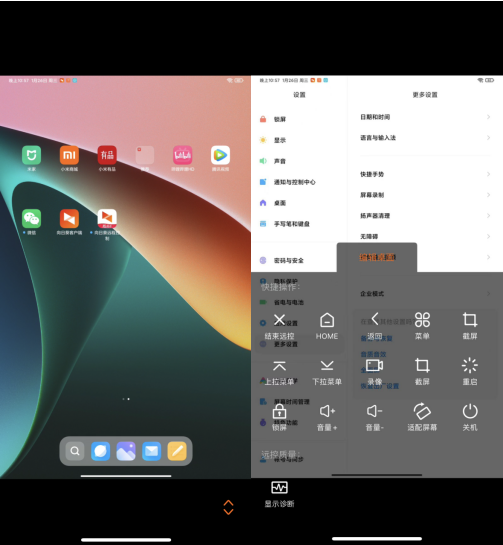Tap the 重启 restart icon

click(470, 365)
